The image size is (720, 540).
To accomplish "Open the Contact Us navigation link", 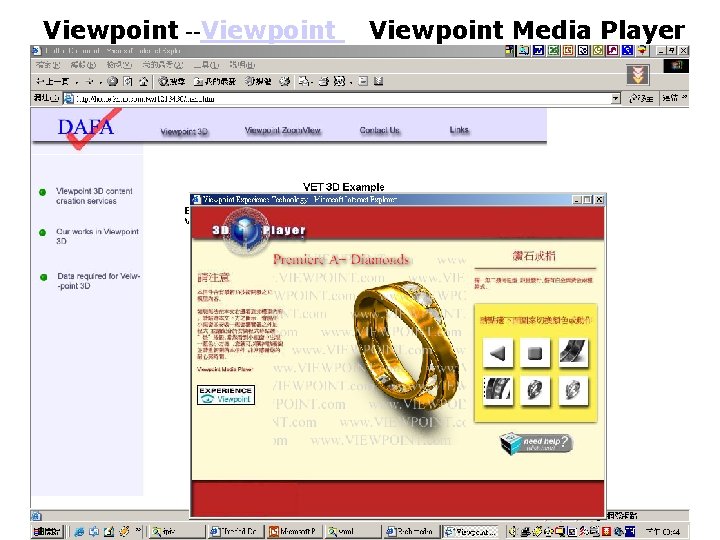I will tap(379, 130).
